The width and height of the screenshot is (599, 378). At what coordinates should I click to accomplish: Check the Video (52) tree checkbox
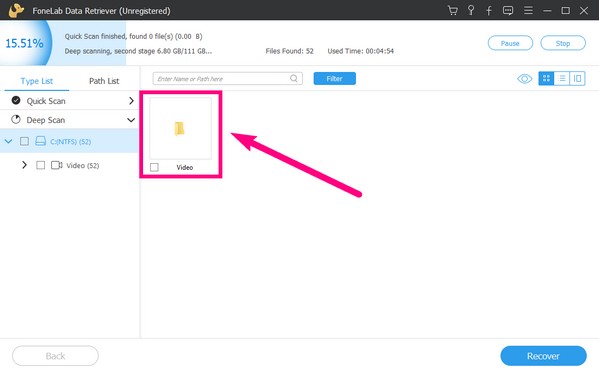click(x=40, y=165)
